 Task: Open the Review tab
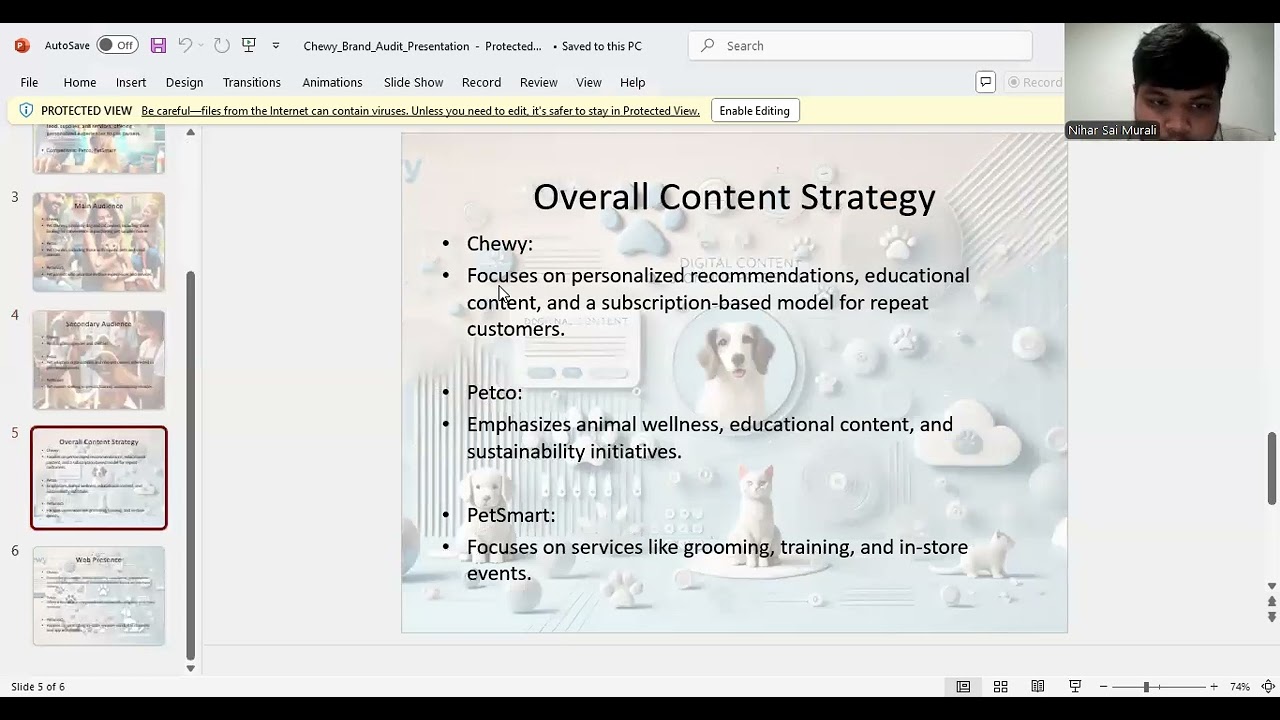click(538, 82)
